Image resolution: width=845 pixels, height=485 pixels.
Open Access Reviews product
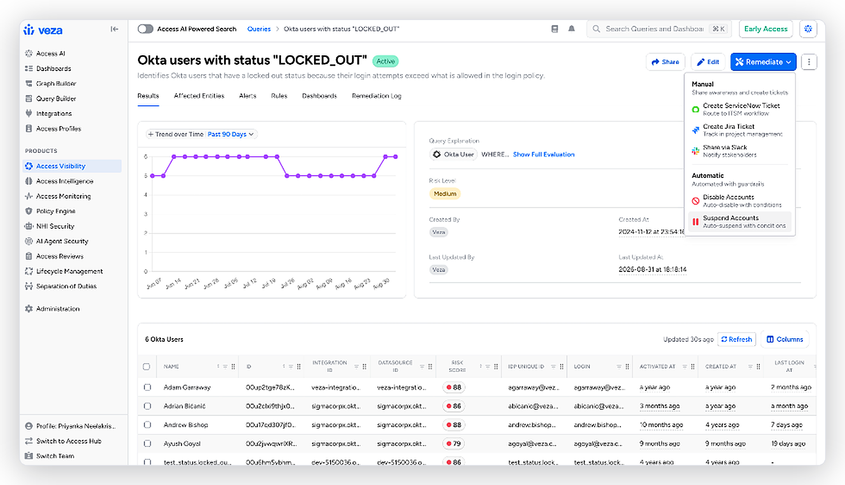click(59, 257)
